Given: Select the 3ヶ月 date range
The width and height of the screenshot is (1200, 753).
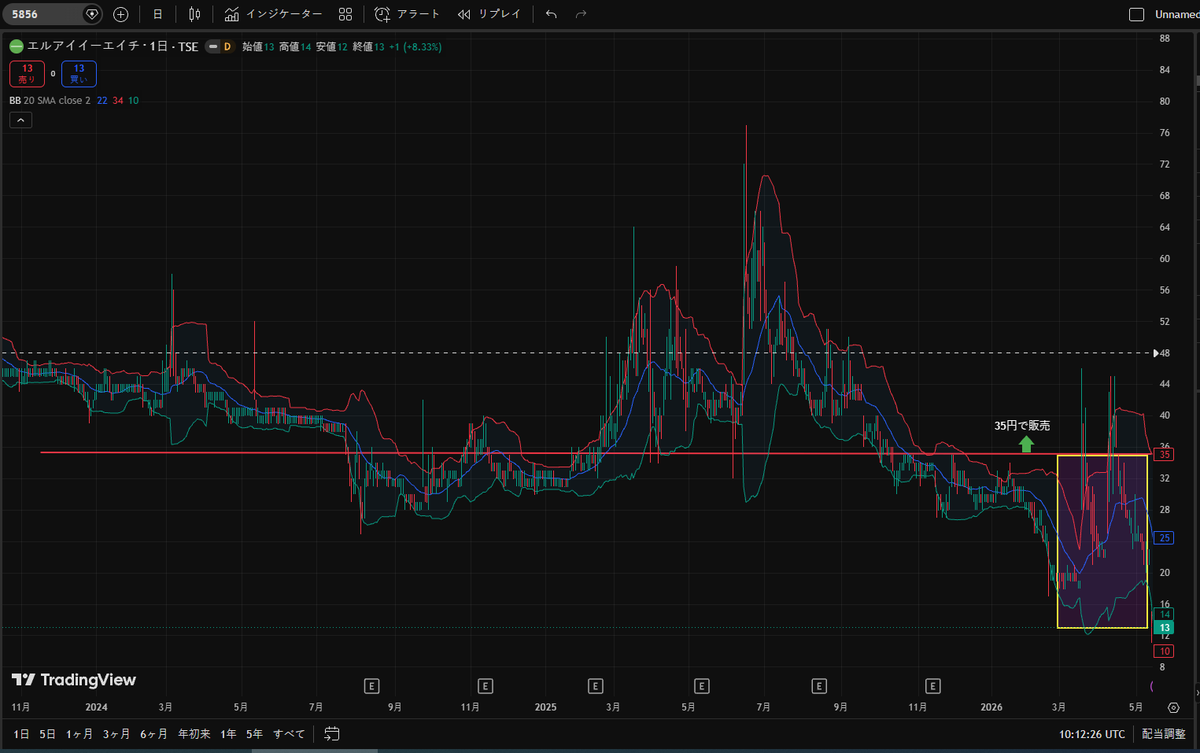Looking at the screenshot, I should click(117, 734).
